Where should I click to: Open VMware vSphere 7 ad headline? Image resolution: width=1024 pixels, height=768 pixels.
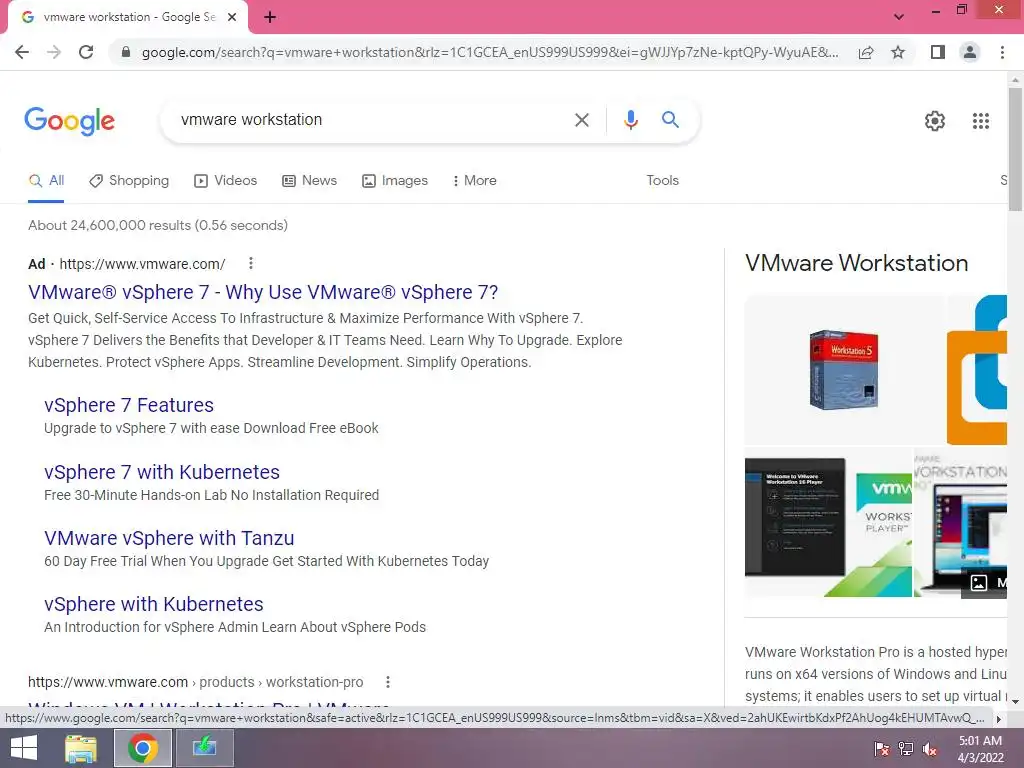point(263,293)
